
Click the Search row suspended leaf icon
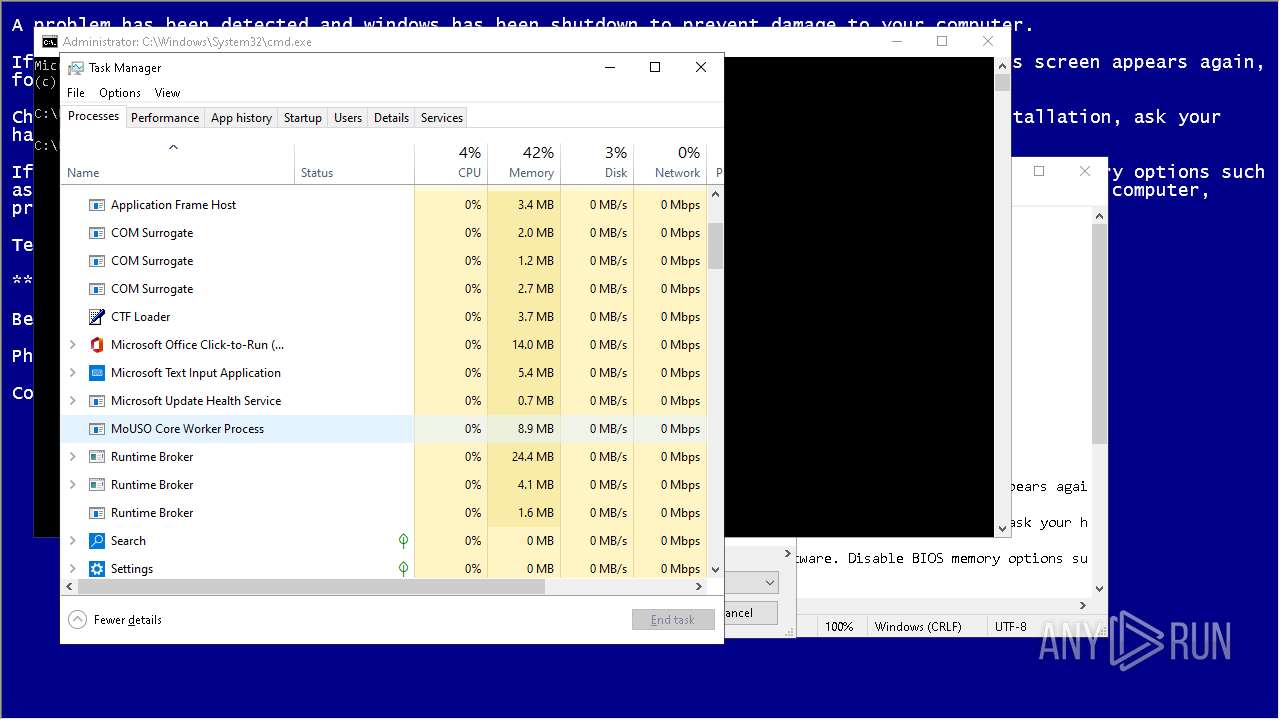tap(403, 541)
